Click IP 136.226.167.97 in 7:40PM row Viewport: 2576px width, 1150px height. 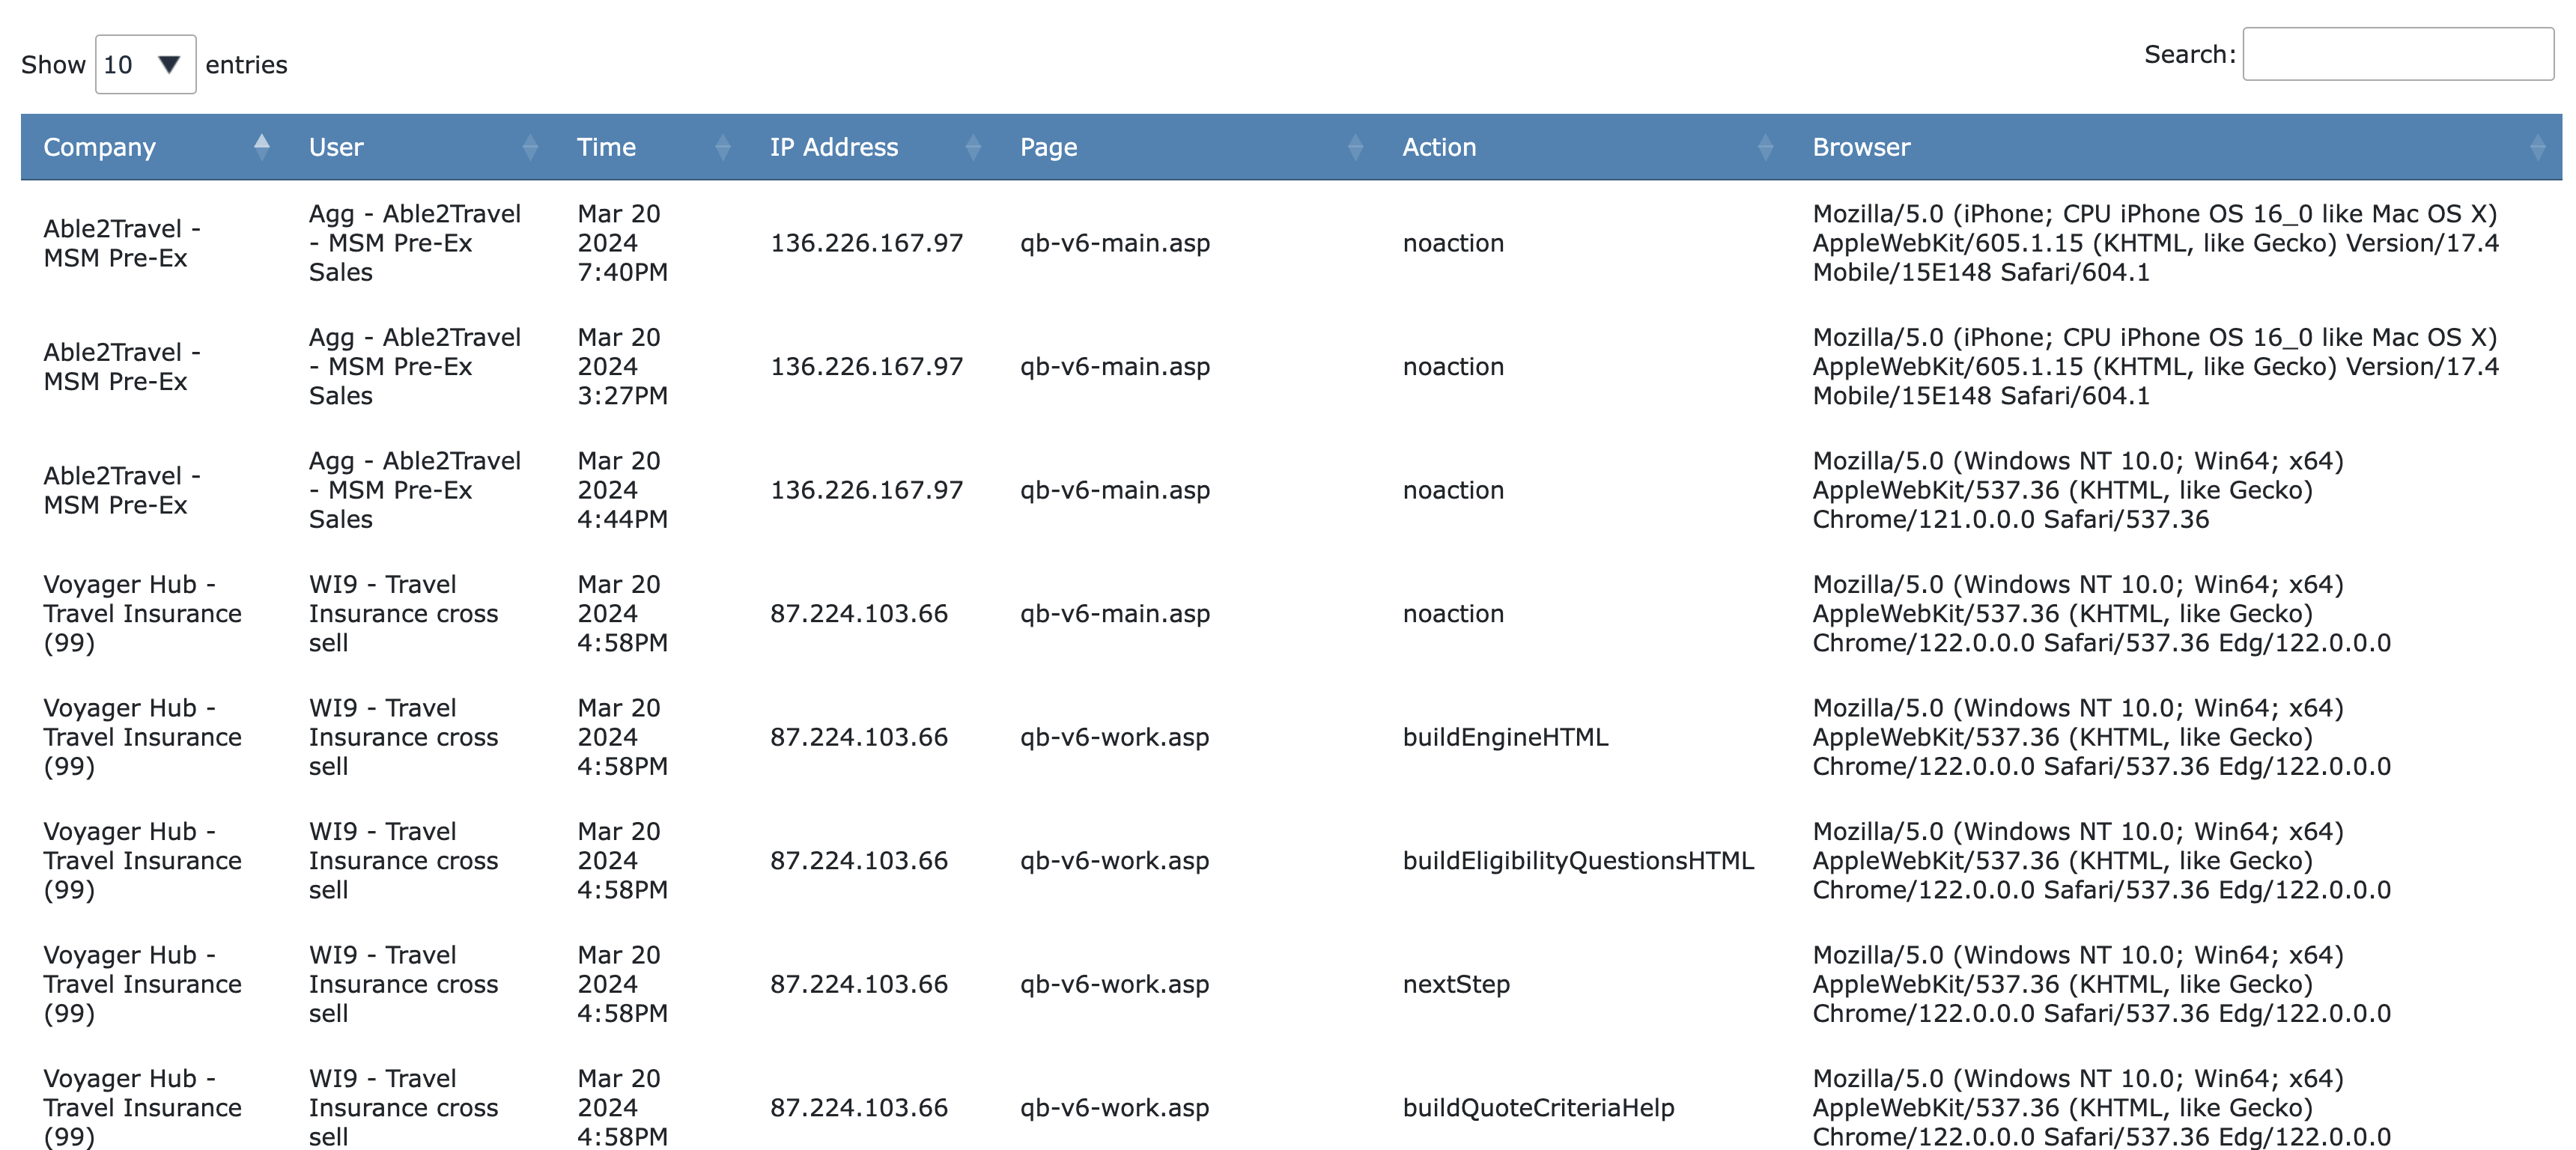click(x=866, y=243)
